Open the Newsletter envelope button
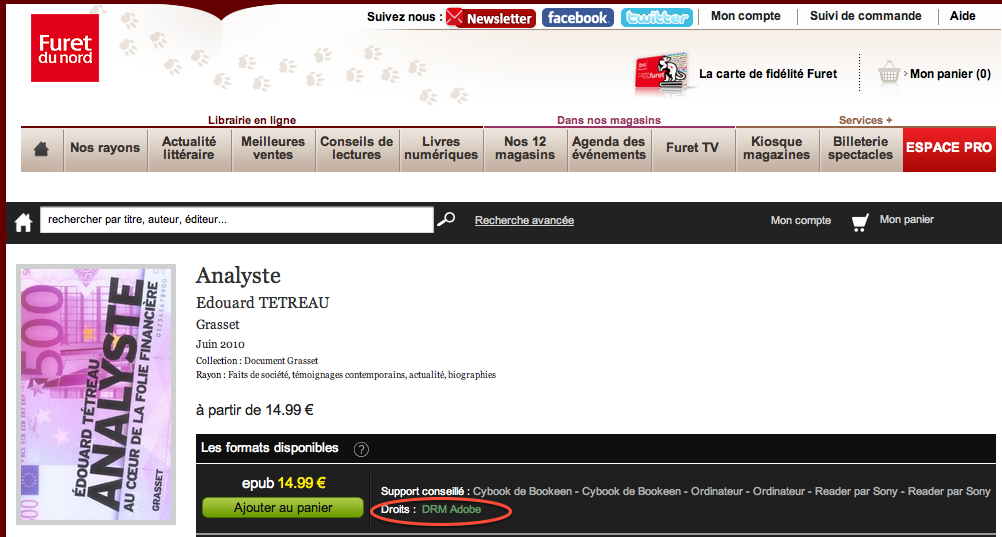1002x537 pixels. click(x=491, y=18)
